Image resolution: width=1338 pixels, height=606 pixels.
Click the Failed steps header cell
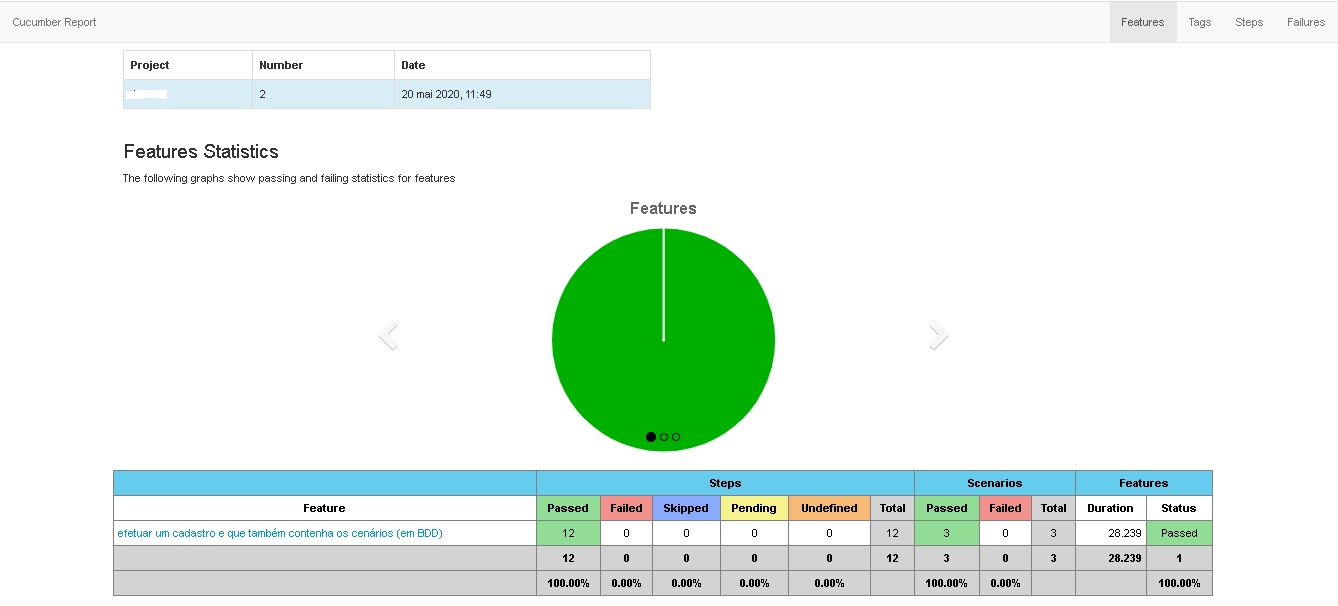click(626, 508)
